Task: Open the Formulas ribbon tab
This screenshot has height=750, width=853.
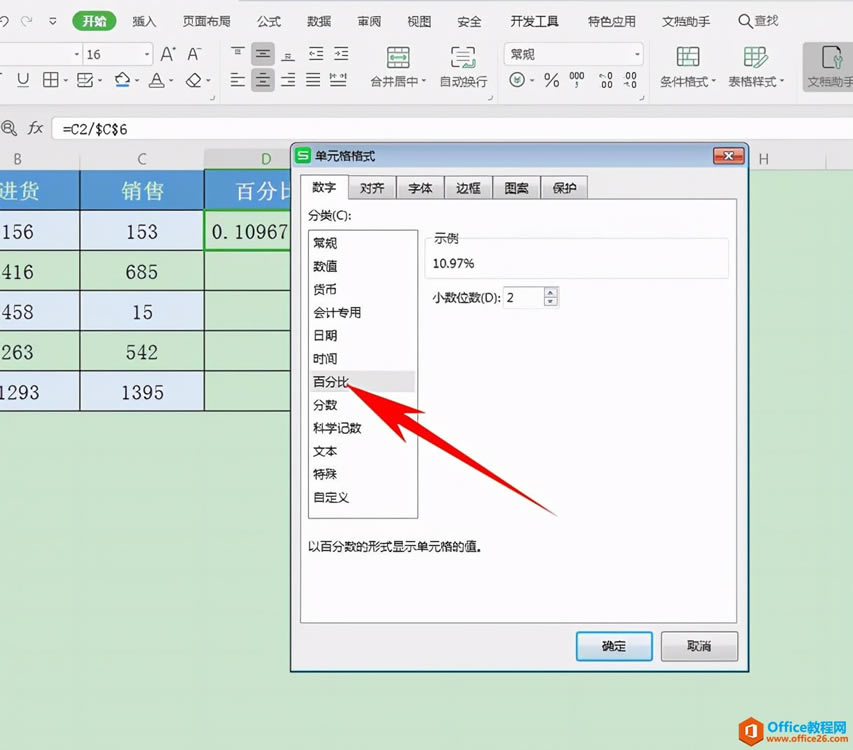Action: point(269,21)
